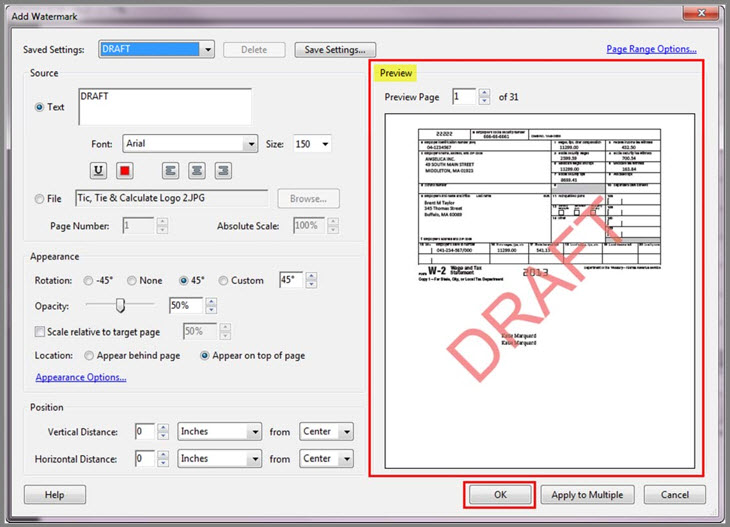Open Help for the watermark dialog
Viewport: 730px width, 527px height.
click(54, 494)
